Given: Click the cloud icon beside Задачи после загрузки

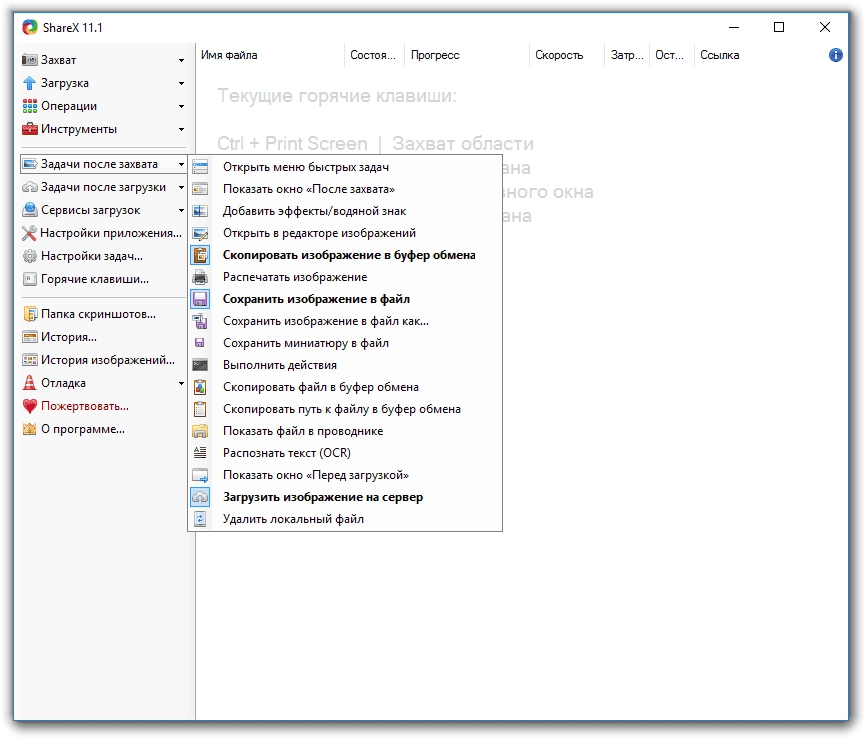Looking at the screenshot, I should (29, 187).
